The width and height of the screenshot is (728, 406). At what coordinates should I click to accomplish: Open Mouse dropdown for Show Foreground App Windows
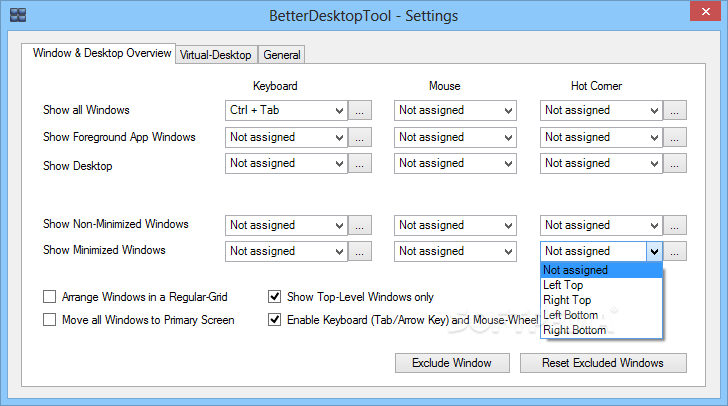pos(455,138)
